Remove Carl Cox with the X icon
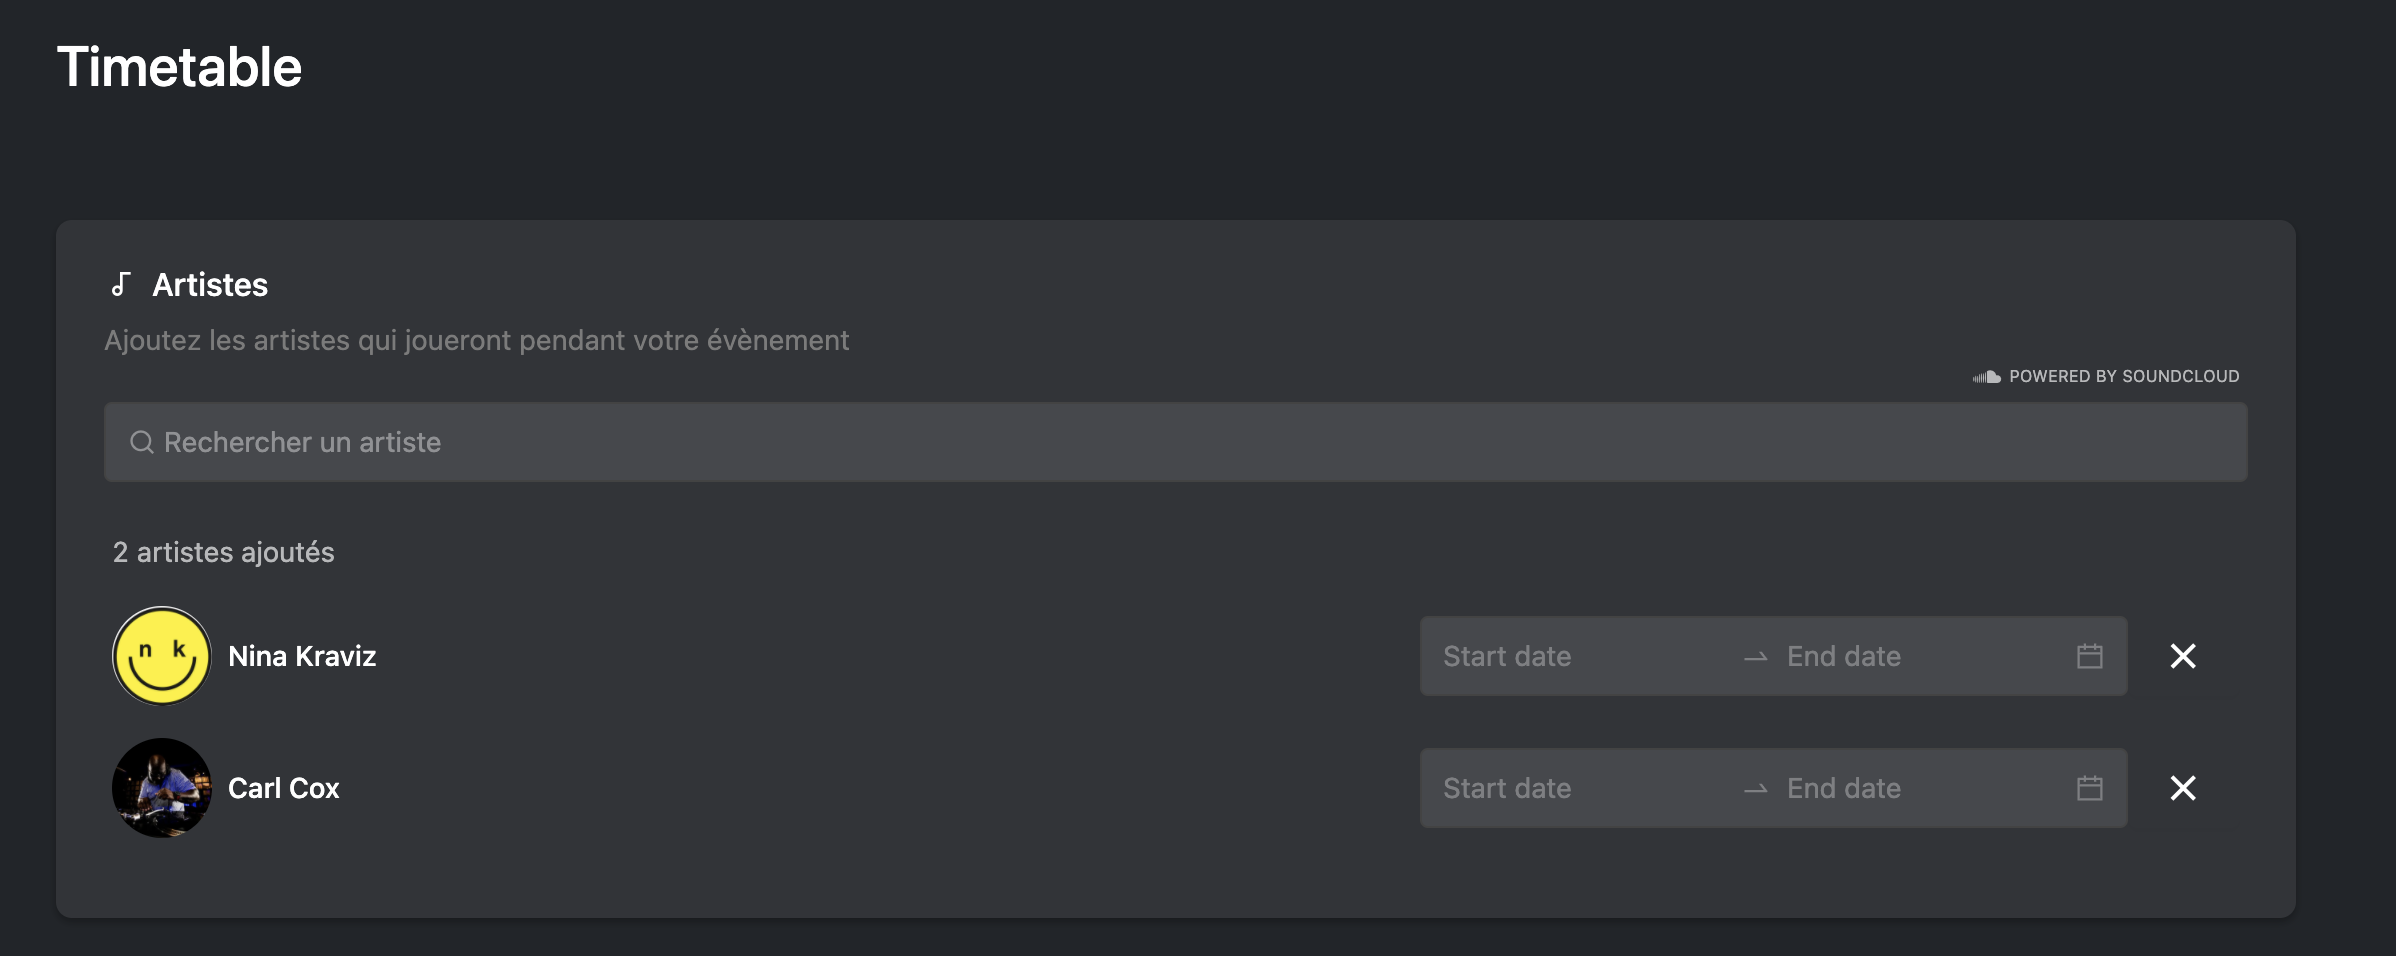The image size is (2396, 956). pos(2183,788)
